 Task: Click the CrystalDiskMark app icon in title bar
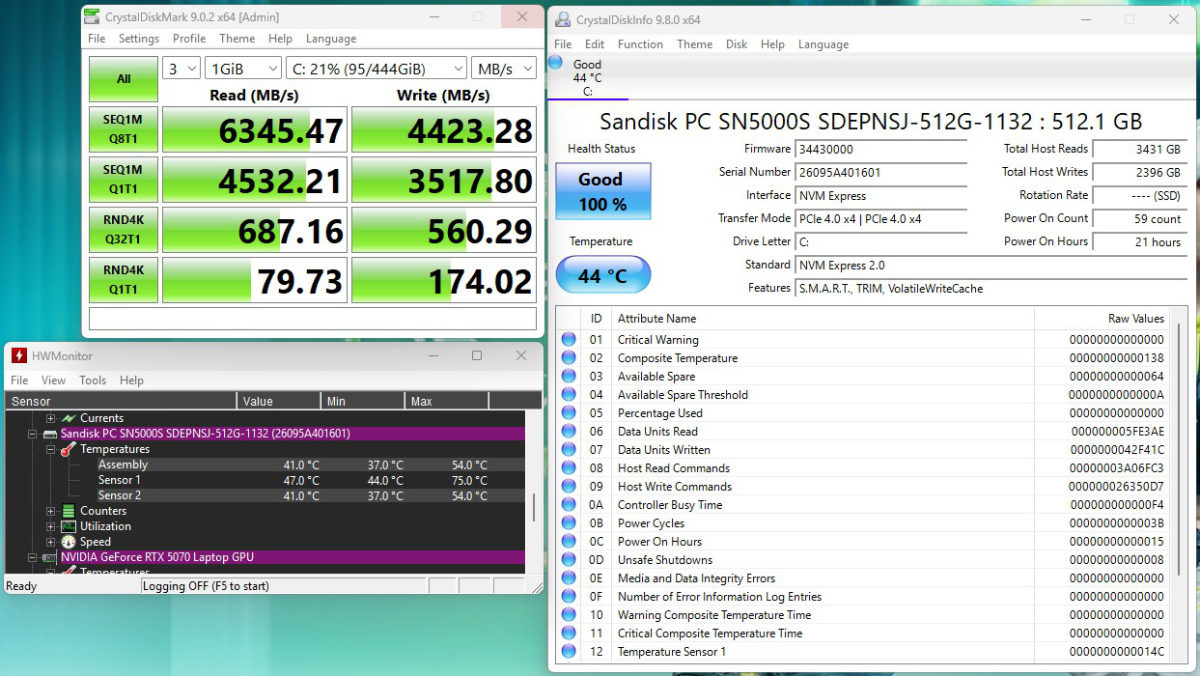pyautogui.click(x=92, y=16)
